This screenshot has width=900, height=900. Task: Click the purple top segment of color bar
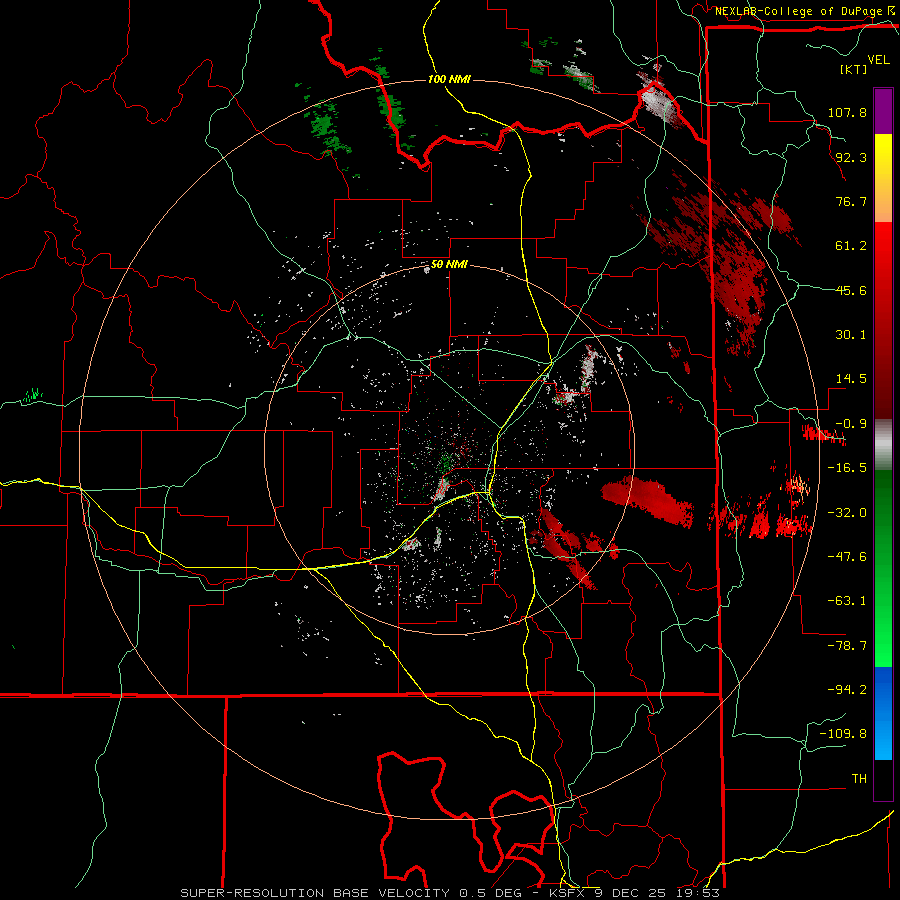pyautogui.click(x=883, y=111)
